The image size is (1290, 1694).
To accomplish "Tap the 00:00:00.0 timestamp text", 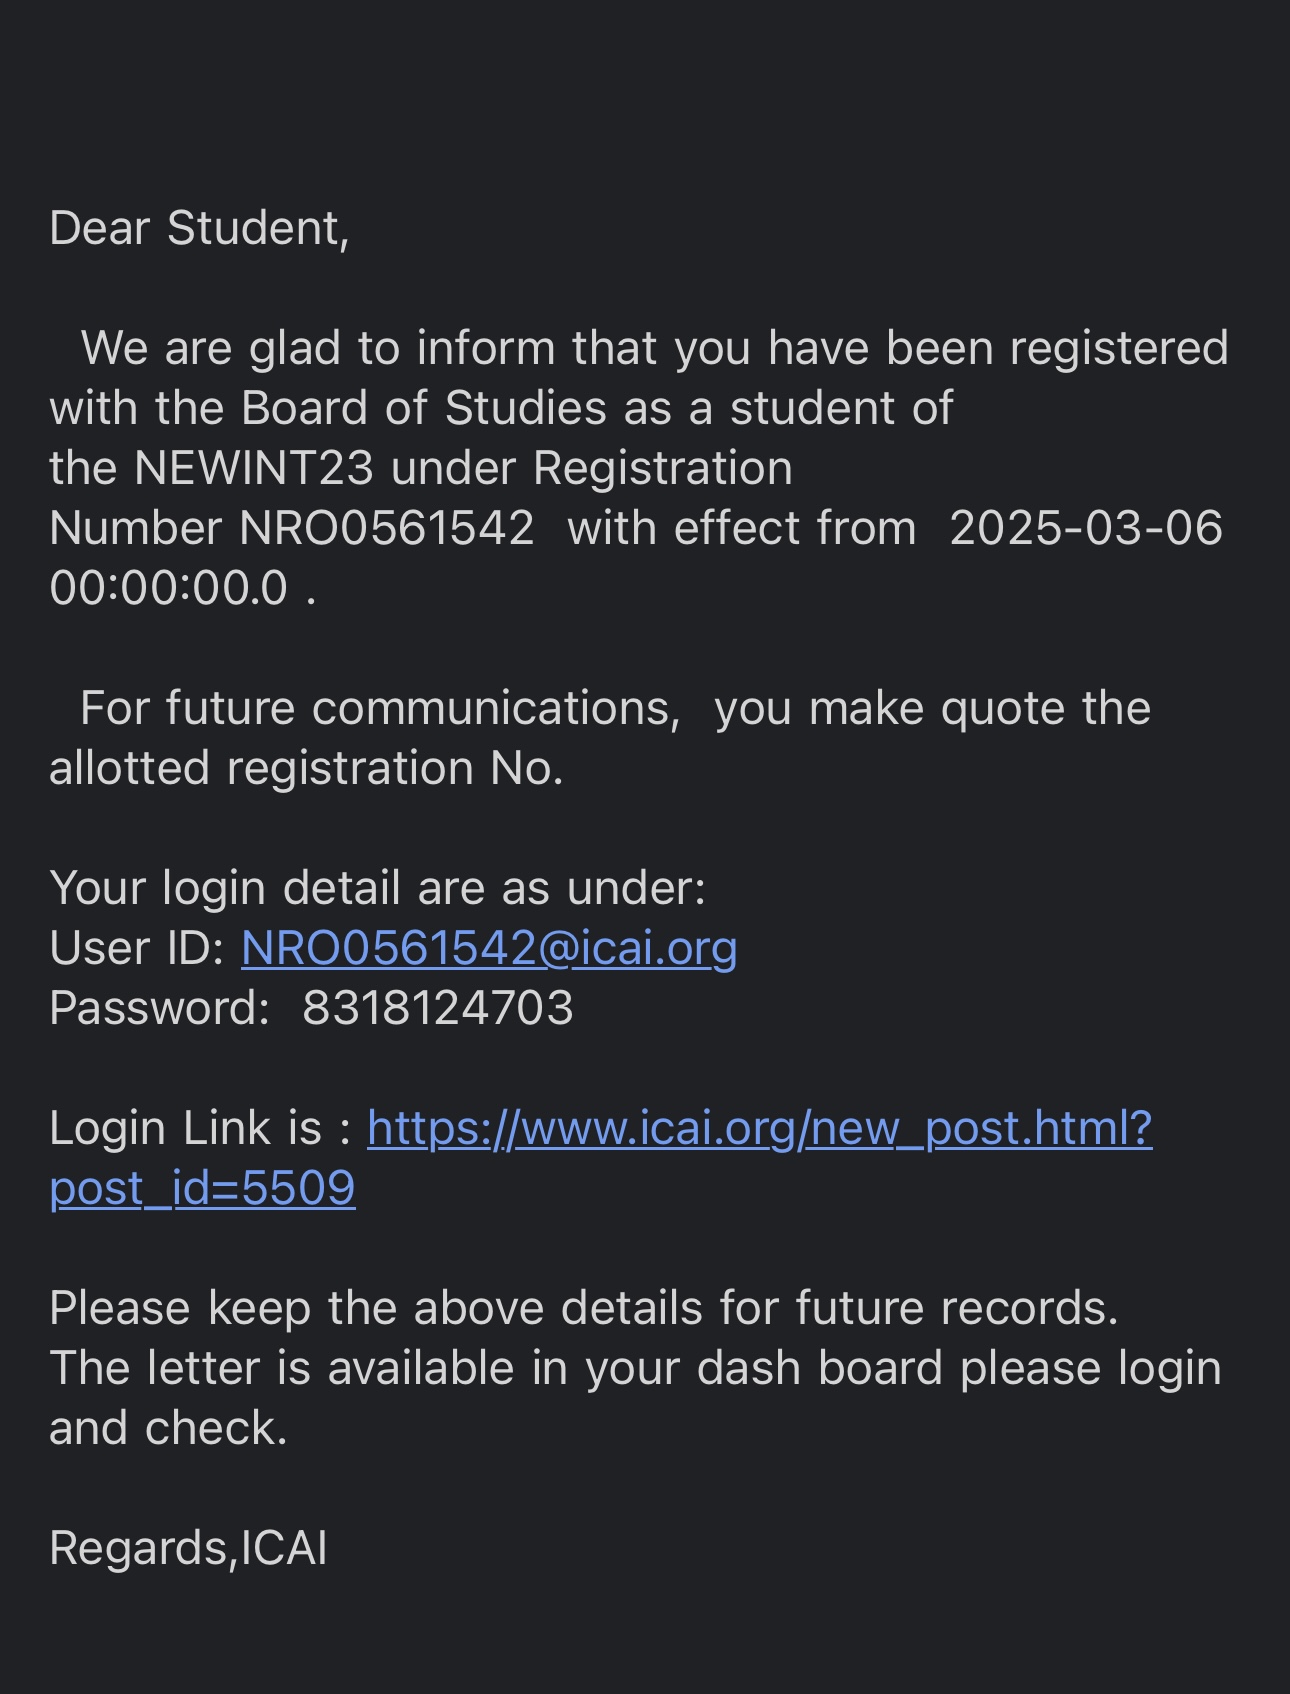I will [x=168, y=588].
